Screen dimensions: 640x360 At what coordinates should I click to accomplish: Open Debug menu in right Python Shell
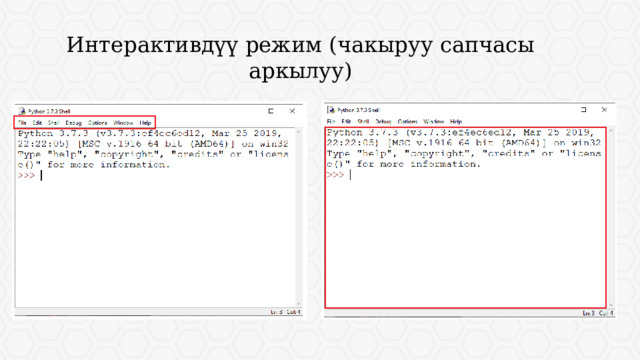pos(383,122)
